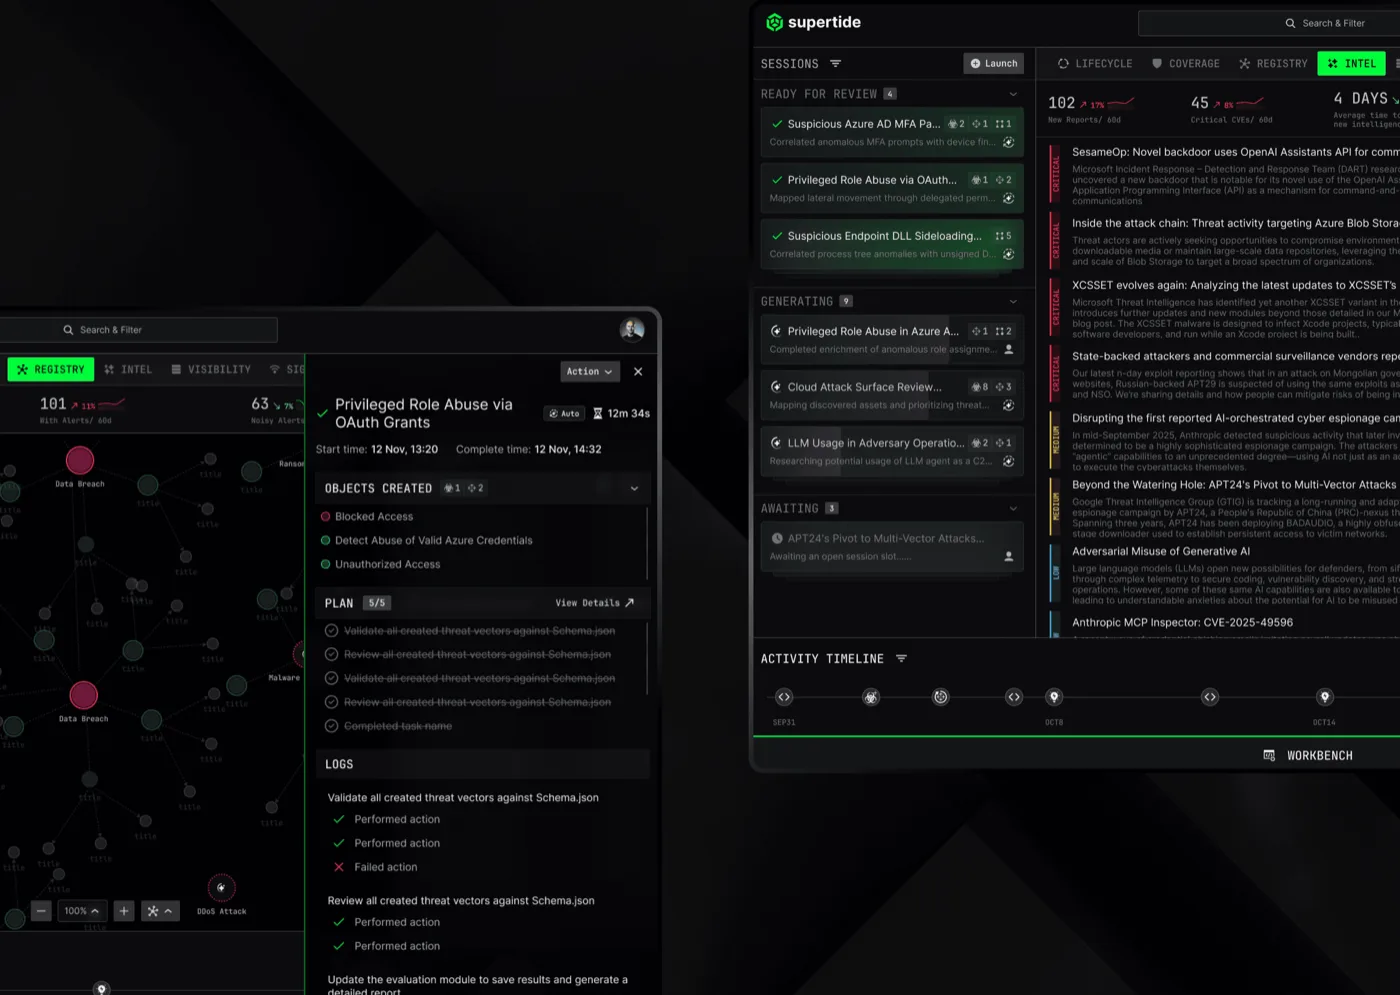The image size is (1400, 995).
Task: Toggle the first struck-through Review plan step check
Action: pyautogui.click(x=331, y=654)
